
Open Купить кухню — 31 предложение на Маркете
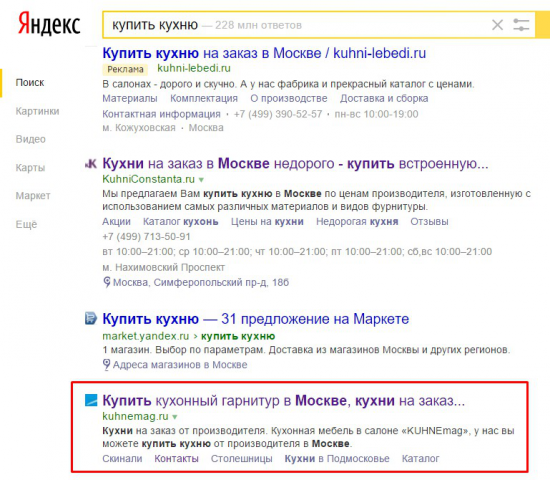coord(256,319)
